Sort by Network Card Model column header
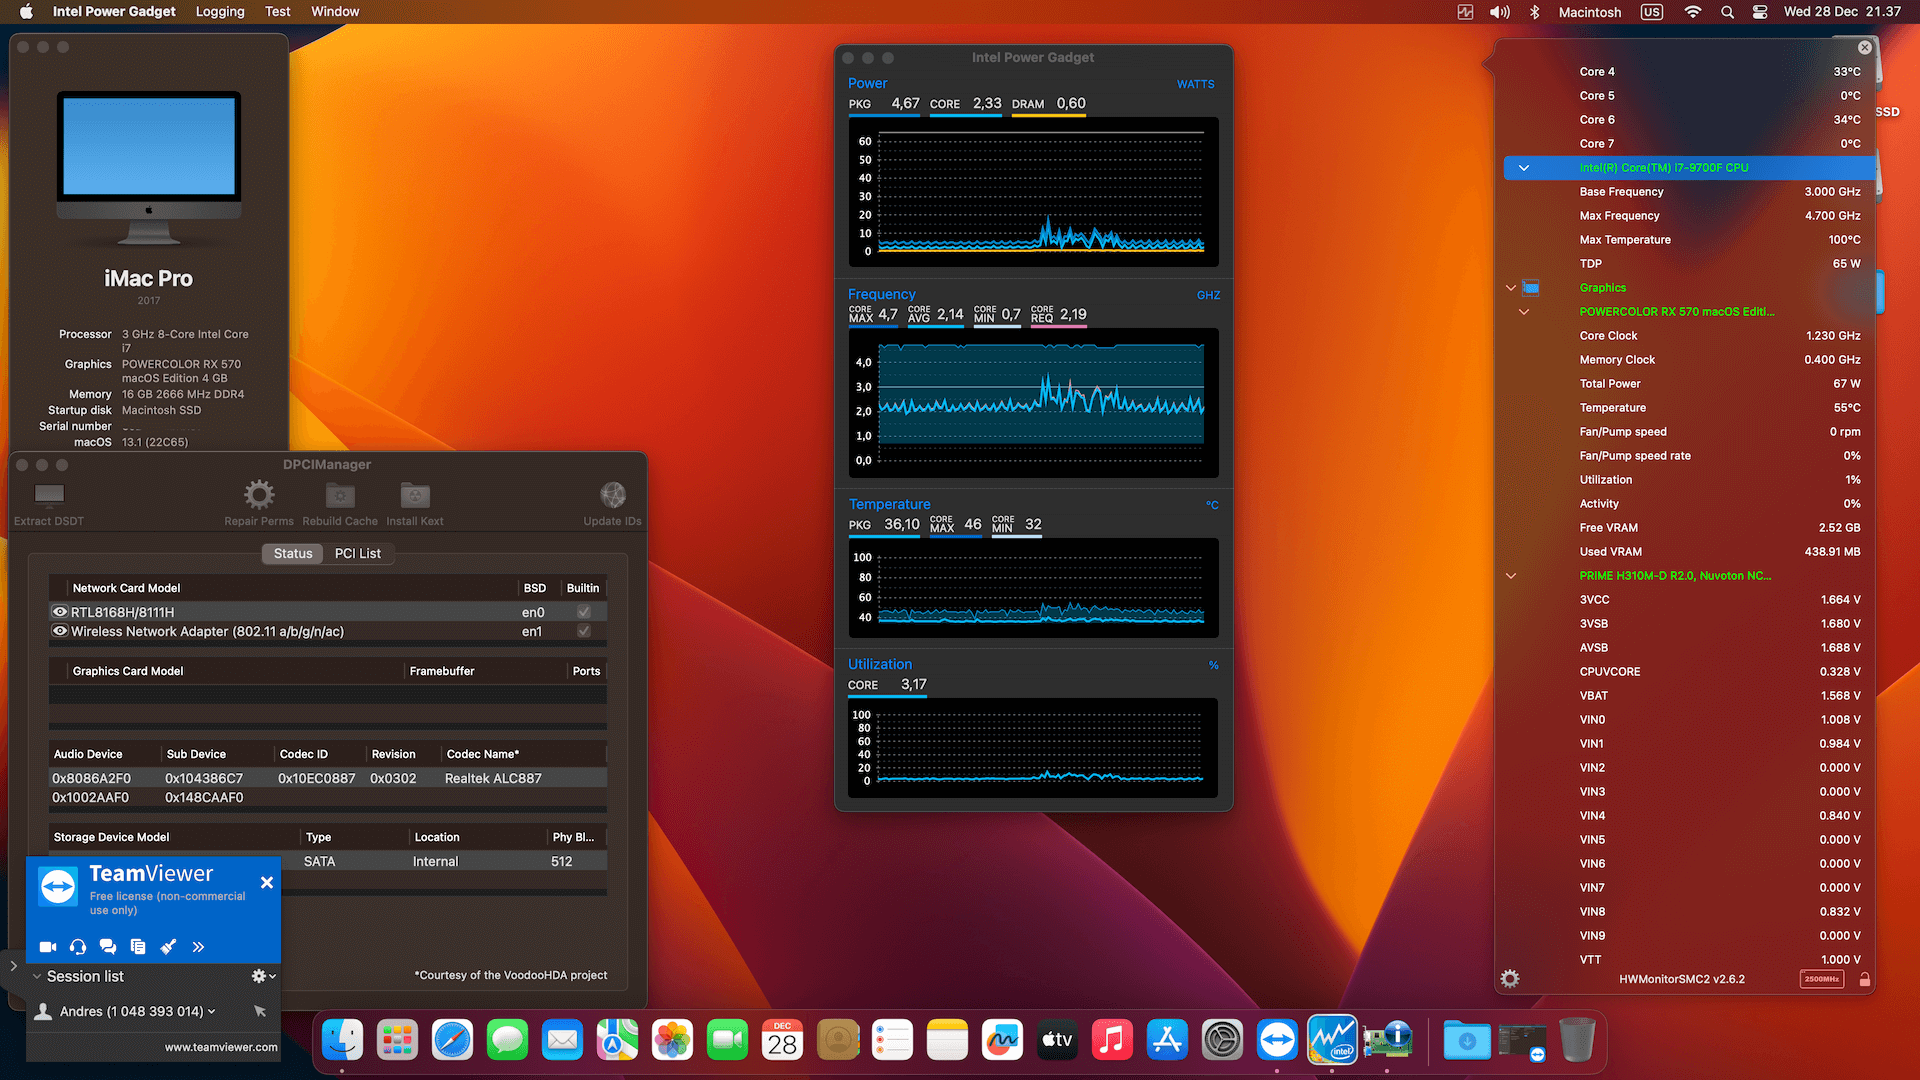 tap(292, 588)
